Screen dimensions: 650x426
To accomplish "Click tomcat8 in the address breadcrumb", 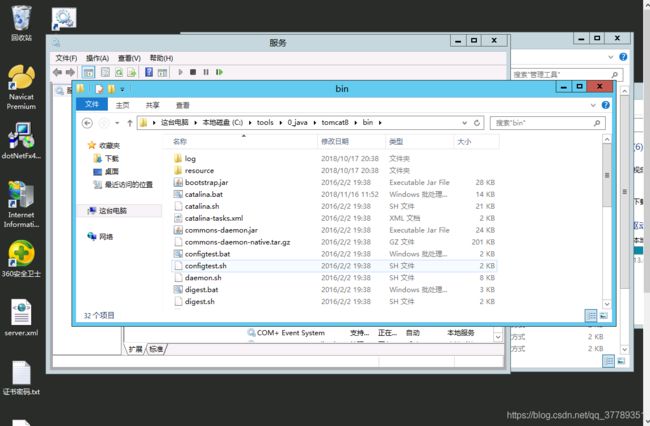I will [335, 123].
